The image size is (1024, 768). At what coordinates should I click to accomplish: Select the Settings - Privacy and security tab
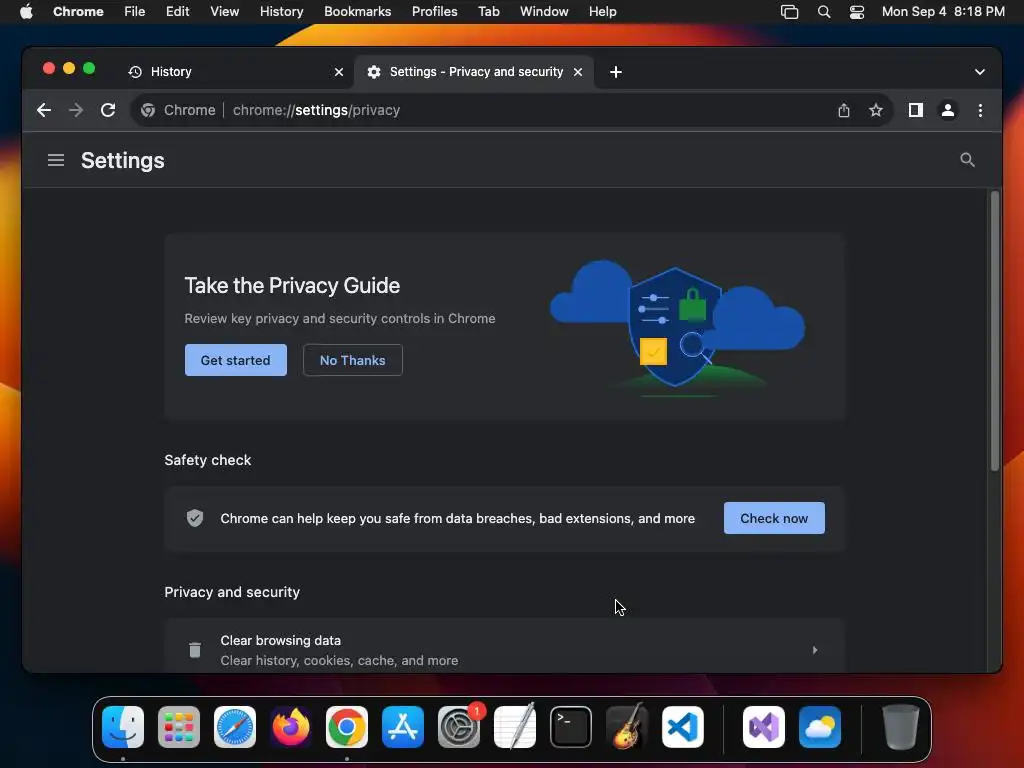474,72
